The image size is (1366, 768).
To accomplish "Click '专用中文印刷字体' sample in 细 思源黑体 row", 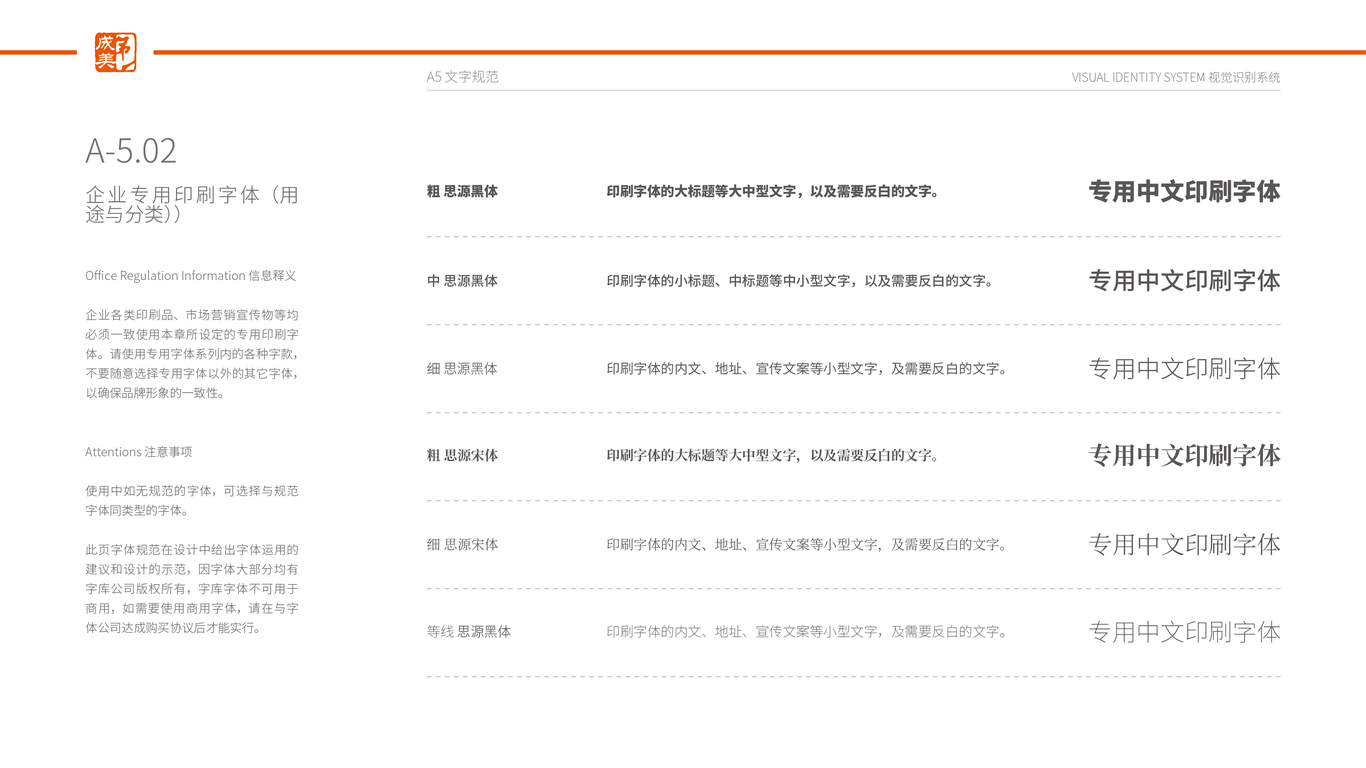I will [x=1184, y=369].
